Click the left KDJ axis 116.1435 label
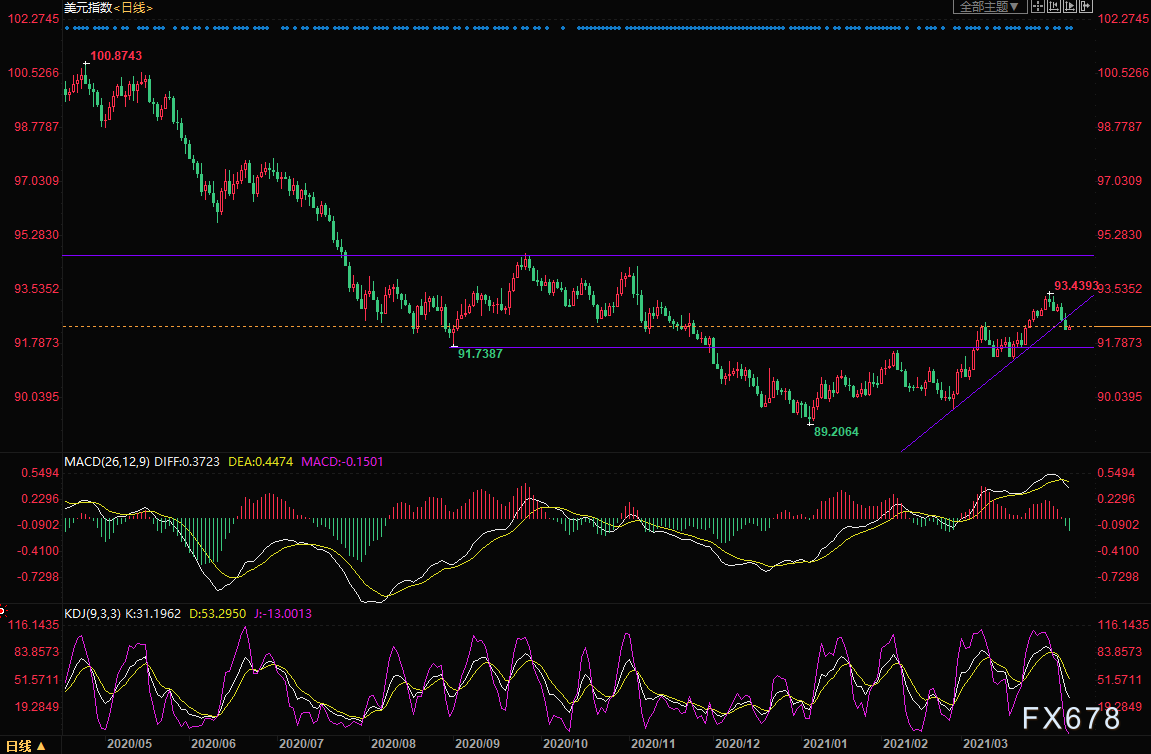The width and height of the screenshot is (1151, 754). [33, 625]
